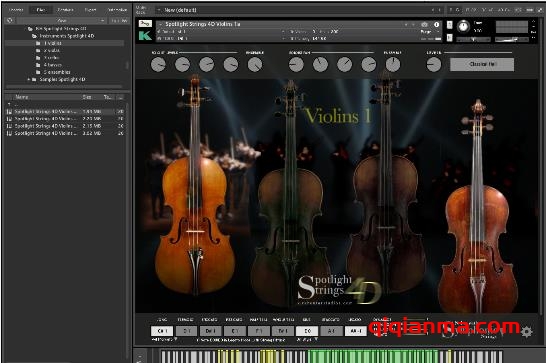Click the browser refresh icon

click(10, 21)
